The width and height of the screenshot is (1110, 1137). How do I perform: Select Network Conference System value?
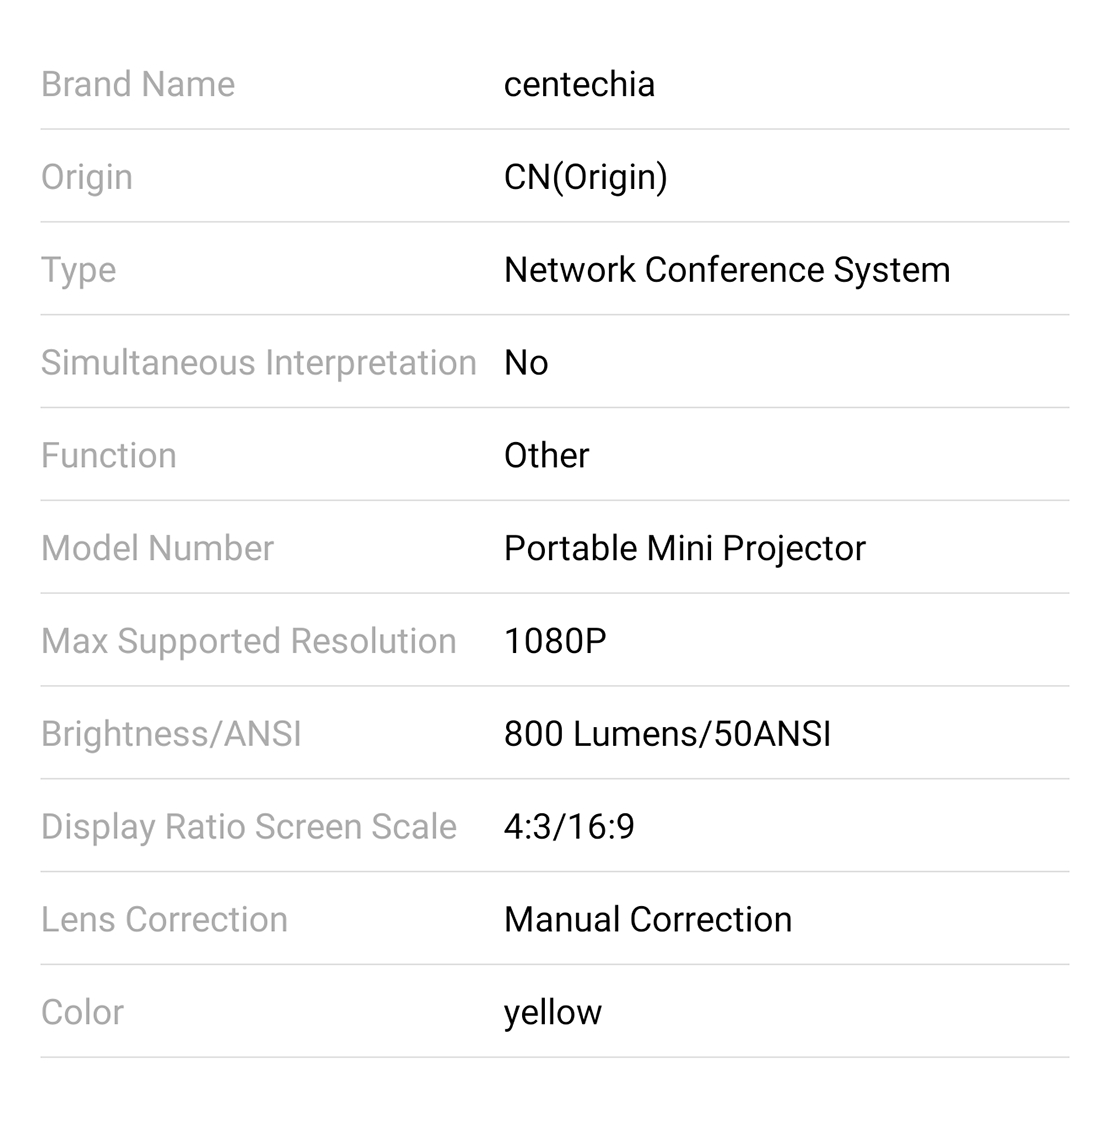pyautogui.click(x=727, y=270)
